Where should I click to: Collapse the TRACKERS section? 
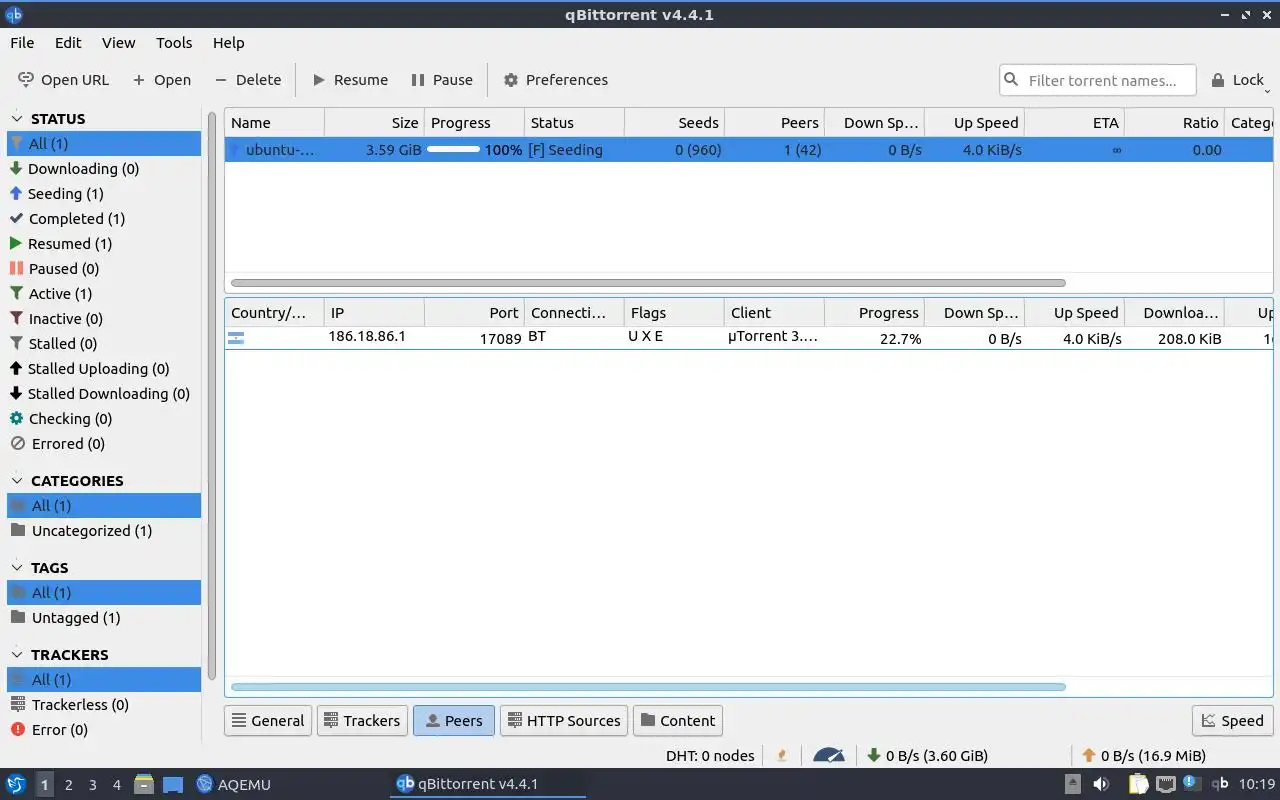coord(17,655)
